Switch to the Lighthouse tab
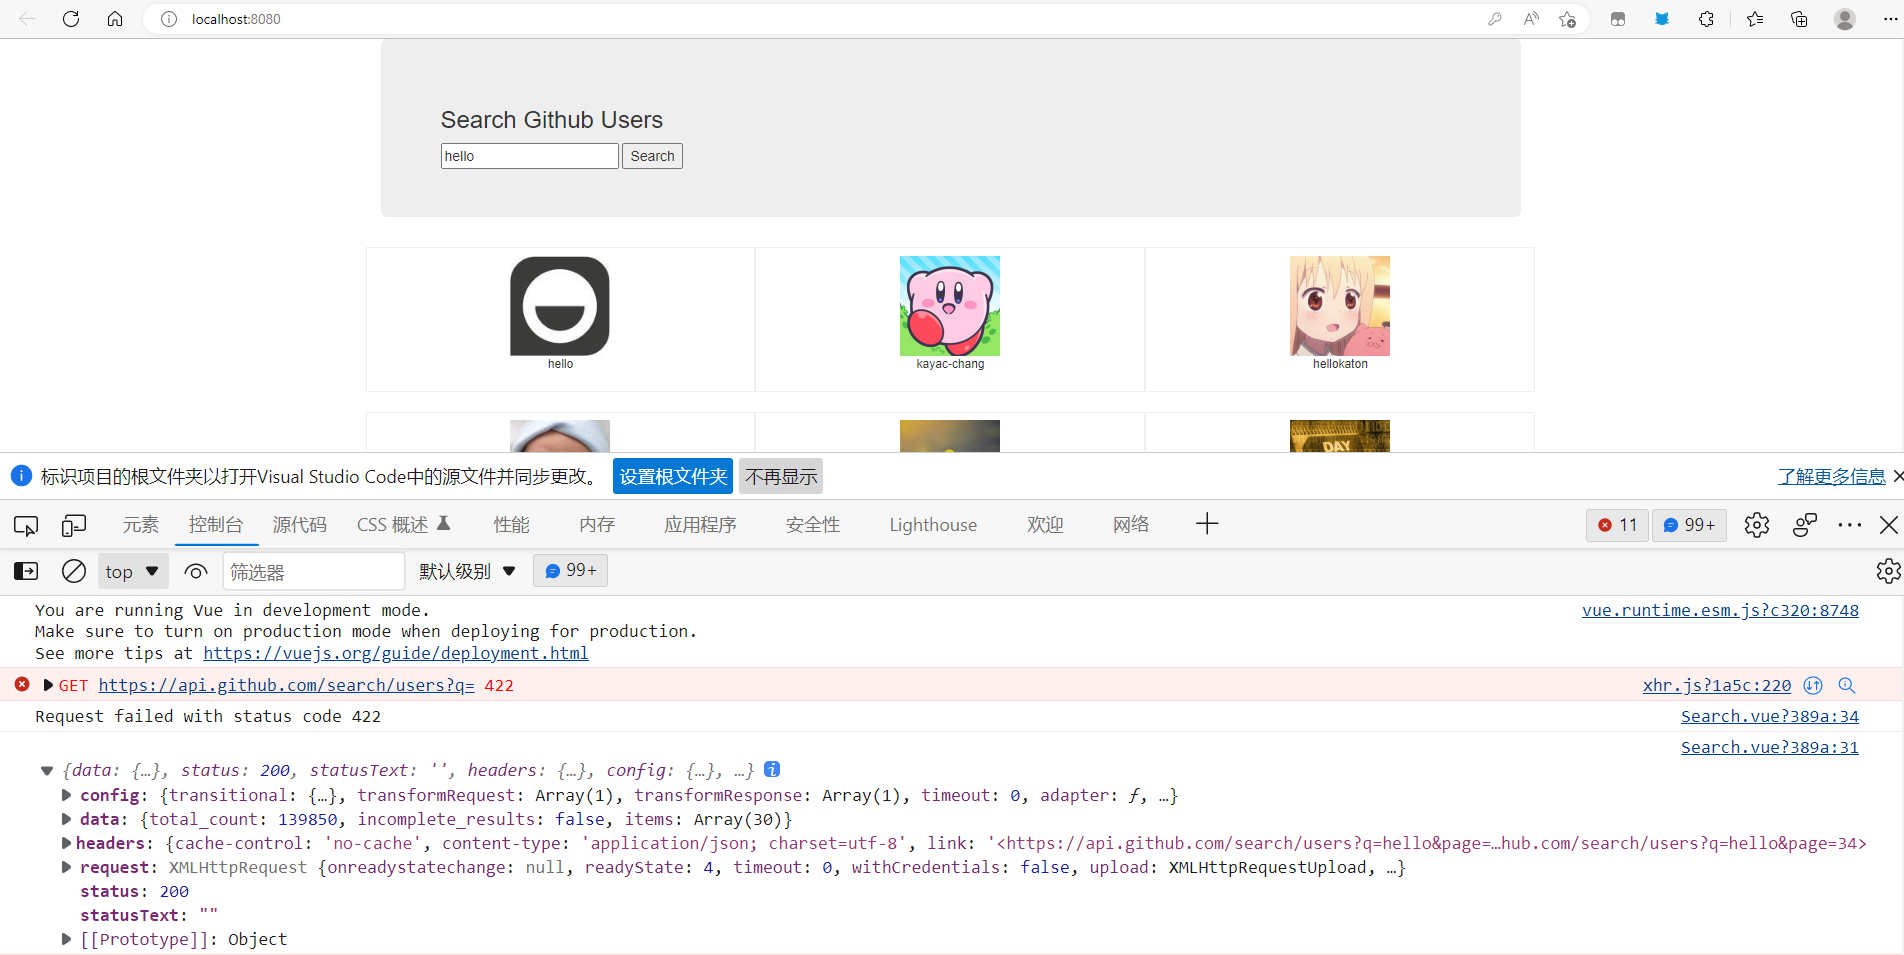 pyautogui.click(x=933, y=525)
